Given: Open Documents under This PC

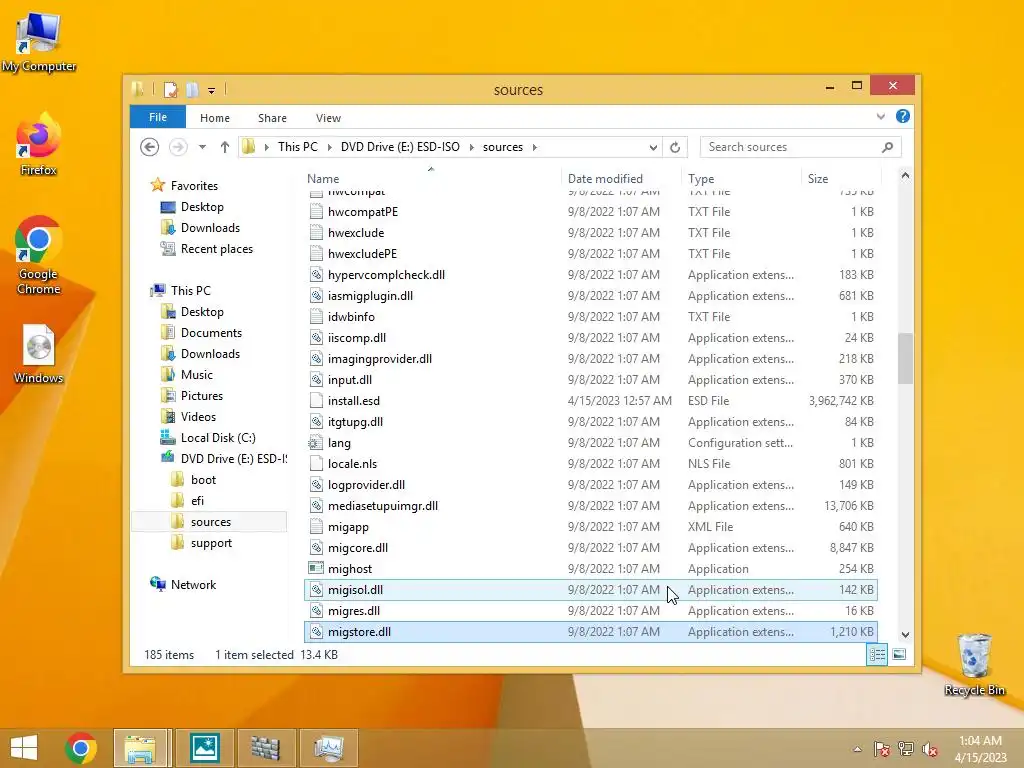Looking at the screenshot, I should 211,332.
